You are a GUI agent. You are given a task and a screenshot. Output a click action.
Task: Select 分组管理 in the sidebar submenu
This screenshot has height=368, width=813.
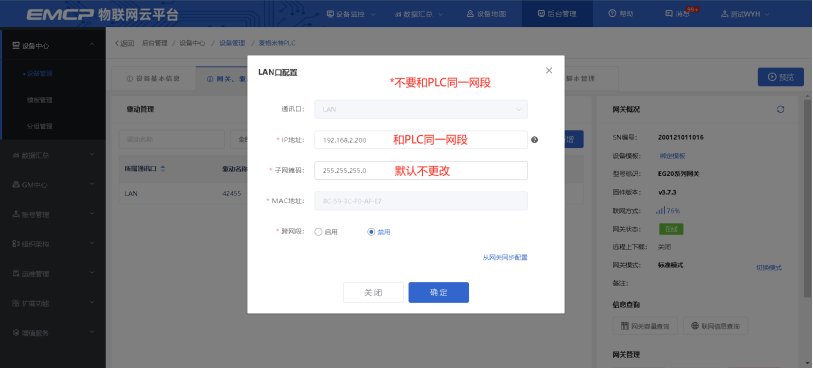tap(40, 126)
